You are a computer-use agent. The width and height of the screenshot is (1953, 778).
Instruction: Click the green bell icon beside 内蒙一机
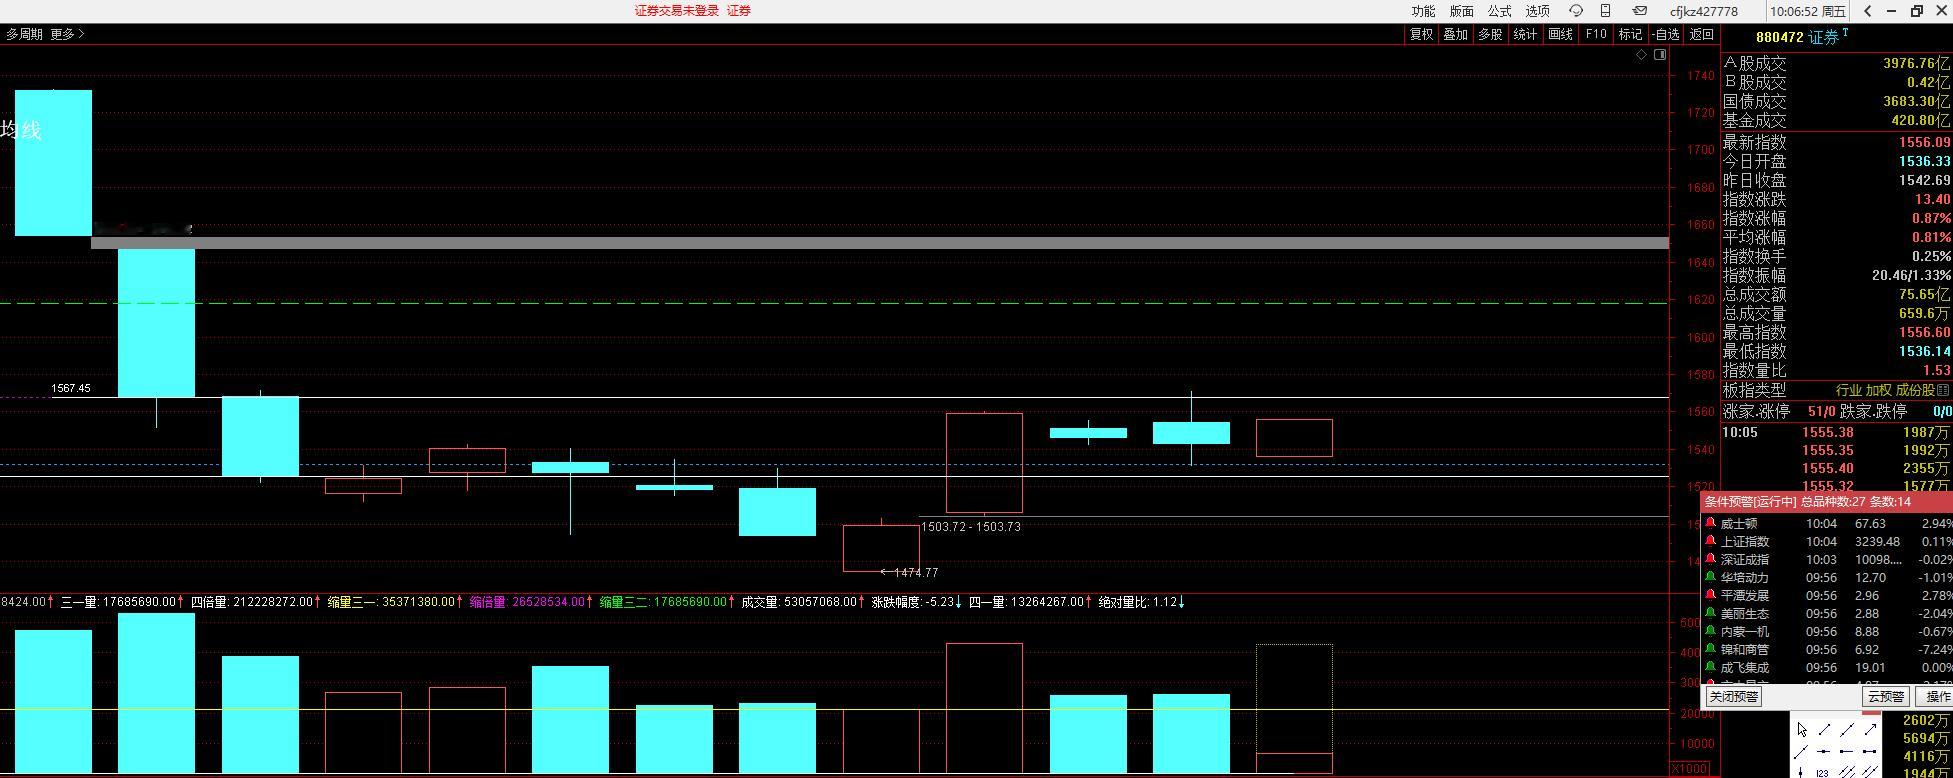pyautogui.click(x=1711, y=631)
